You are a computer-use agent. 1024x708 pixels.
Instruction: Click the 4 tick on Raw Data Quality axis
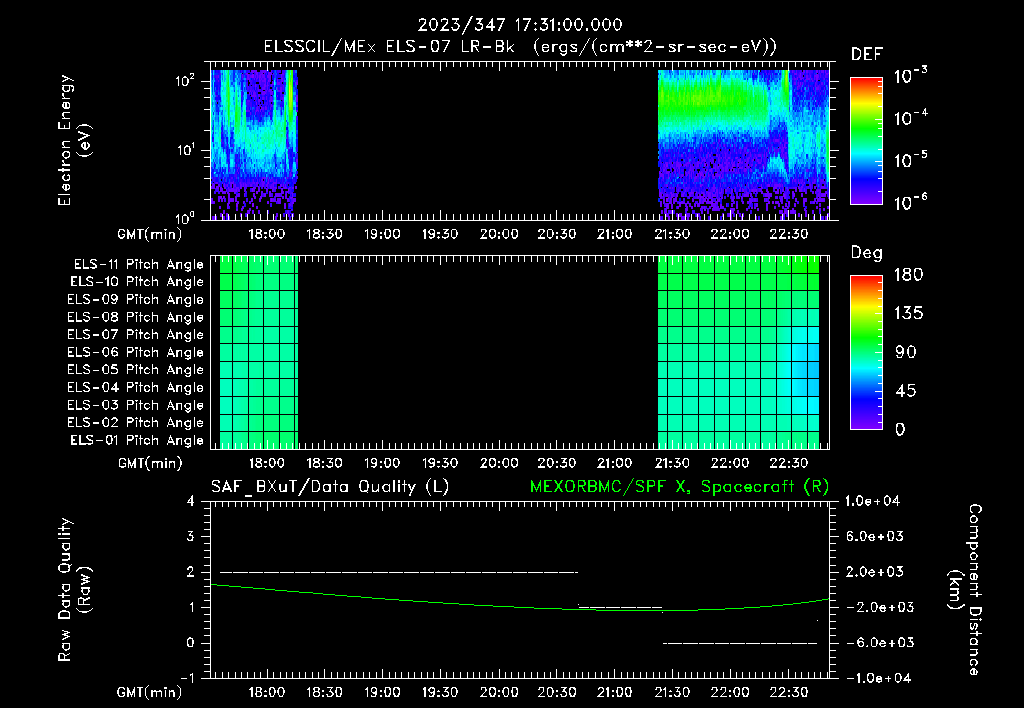(191, 501)
